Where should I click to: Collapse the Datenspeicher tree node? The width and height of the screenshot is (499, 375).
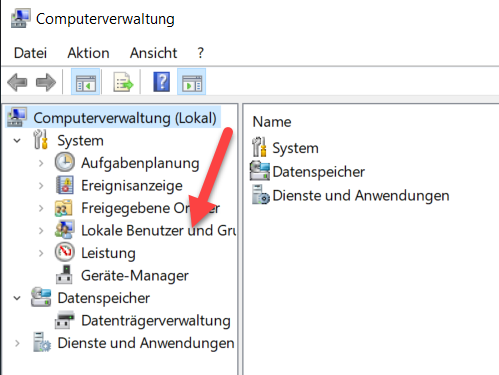(17, 298)
